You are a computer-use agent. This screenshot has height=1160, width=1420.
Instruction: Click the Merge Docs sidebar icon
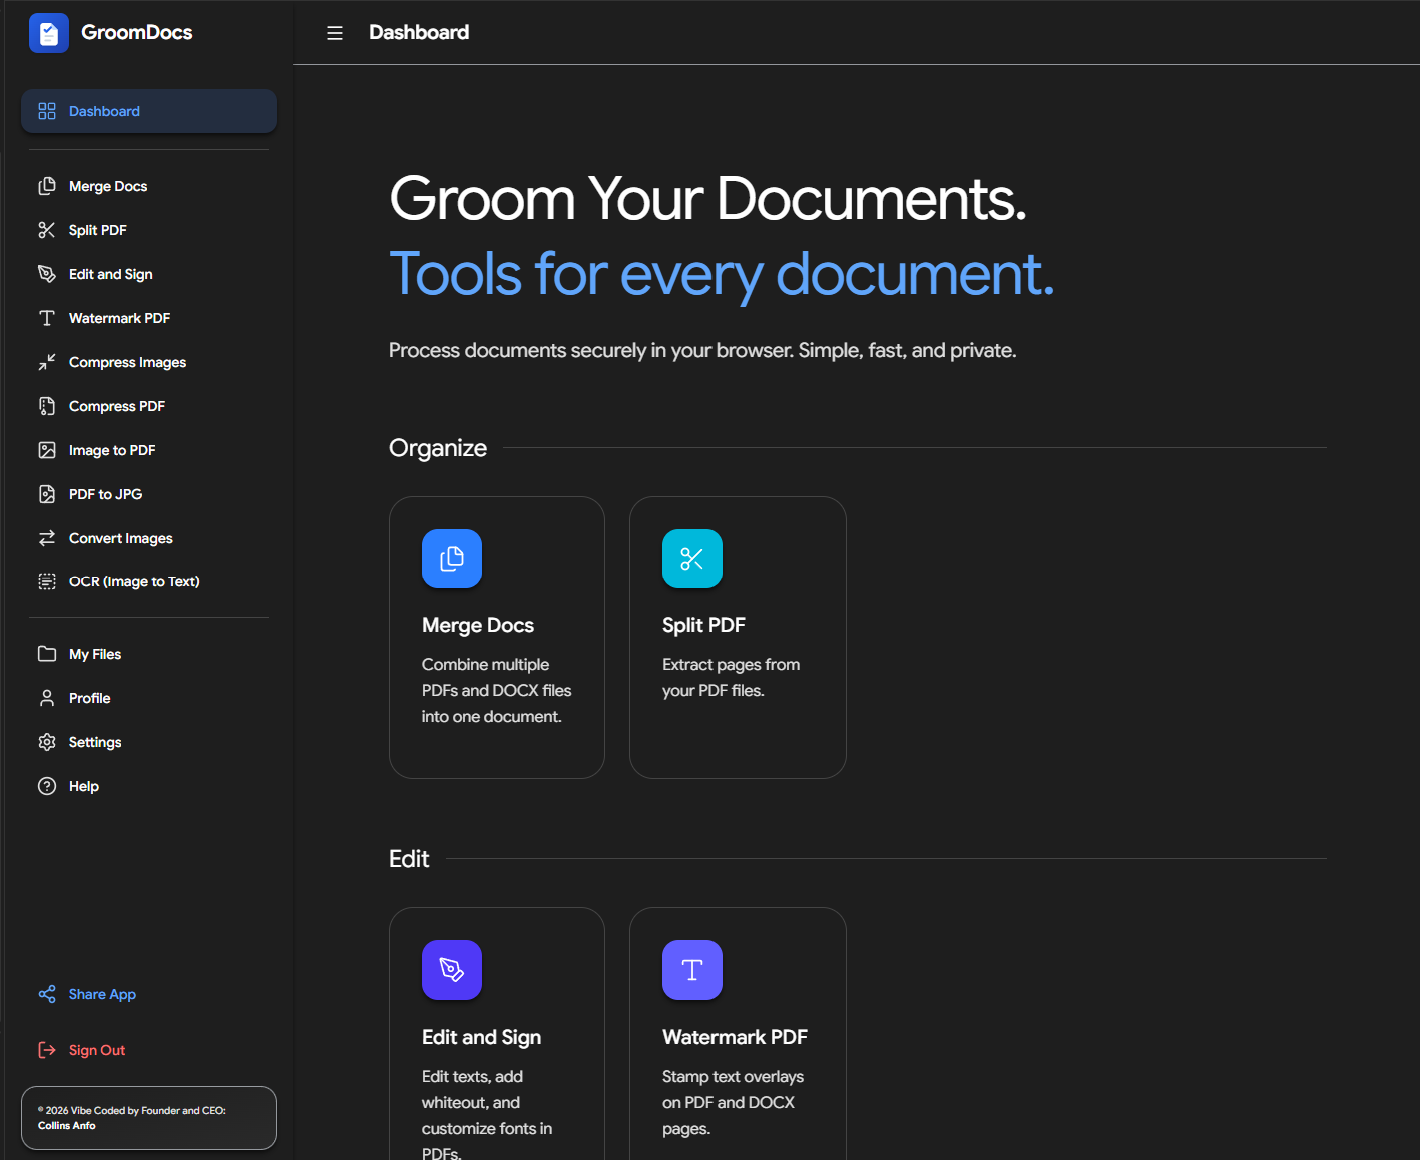(47, 186)
